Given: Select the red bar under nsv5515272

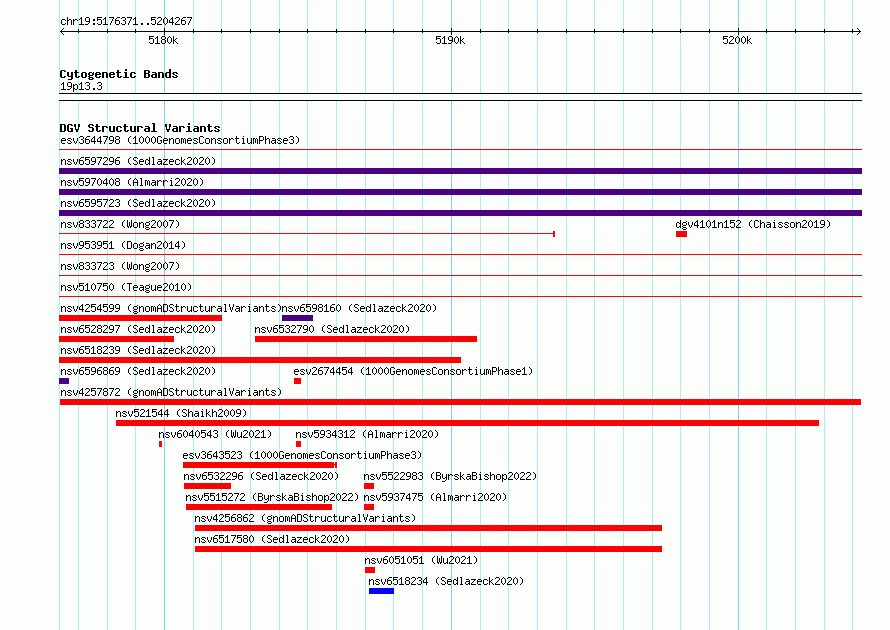Looking at the screenshot, I should pyautogui.click(x=259, y=507).
